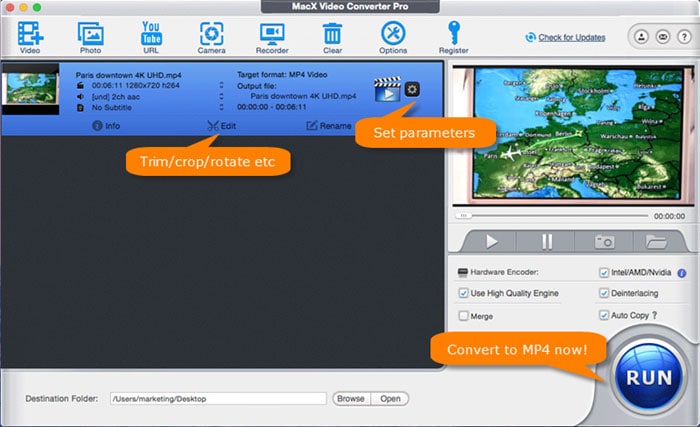Open the help question mark icon
Image resolution: width=700 pixels, height=427 pixels.
(684, 37)
